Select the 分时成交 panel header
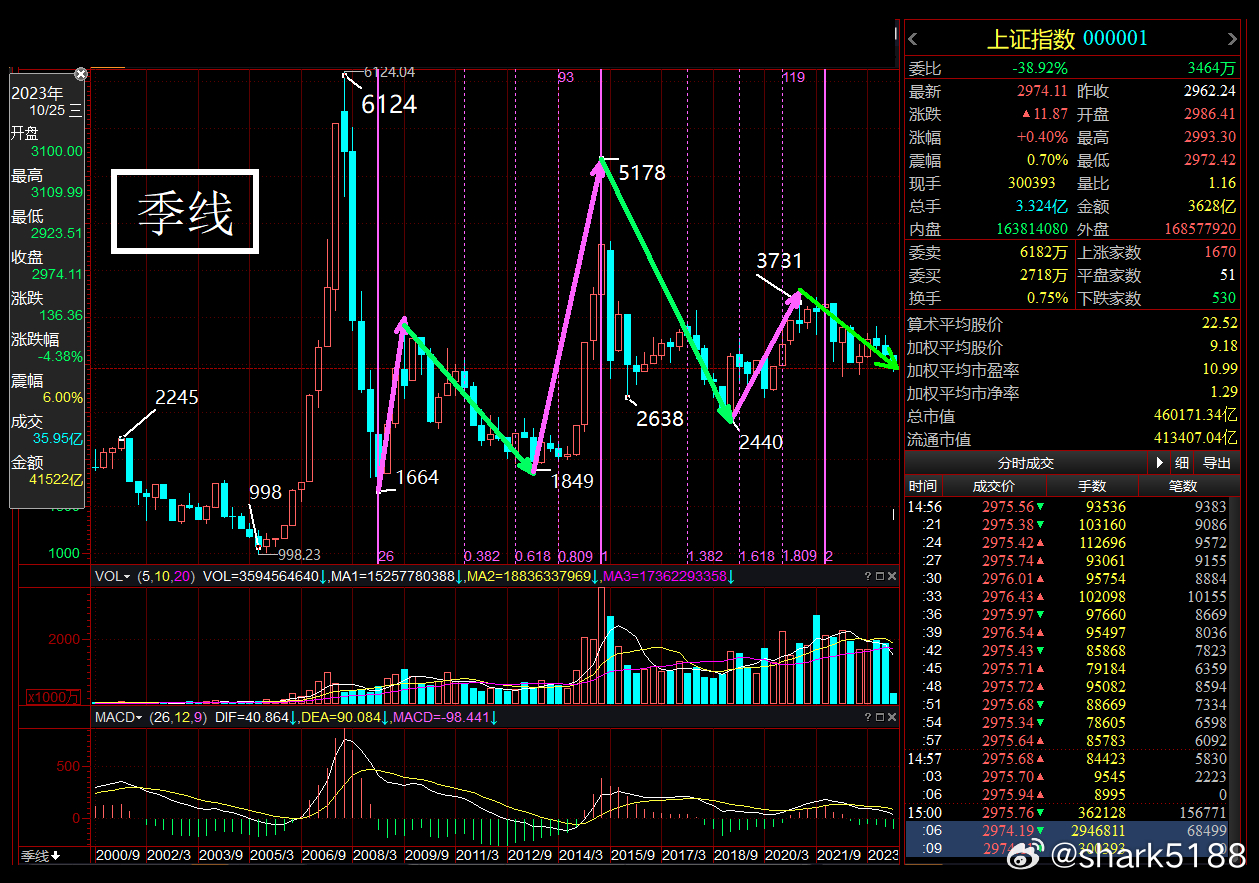This screenshot has height=883, width=1259. coord(1026,463)
